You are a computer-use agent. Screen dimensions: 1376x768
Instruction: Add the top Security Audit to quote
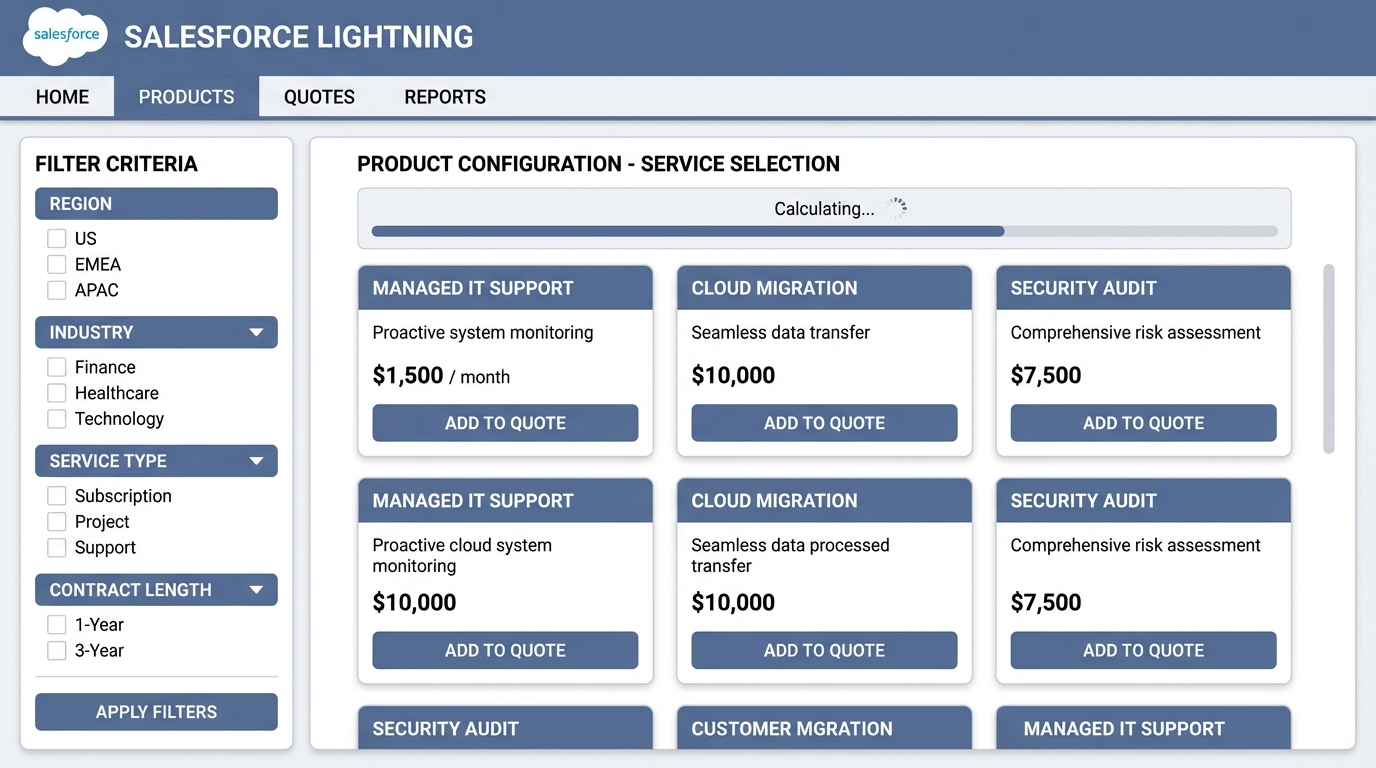(1143, 423)
